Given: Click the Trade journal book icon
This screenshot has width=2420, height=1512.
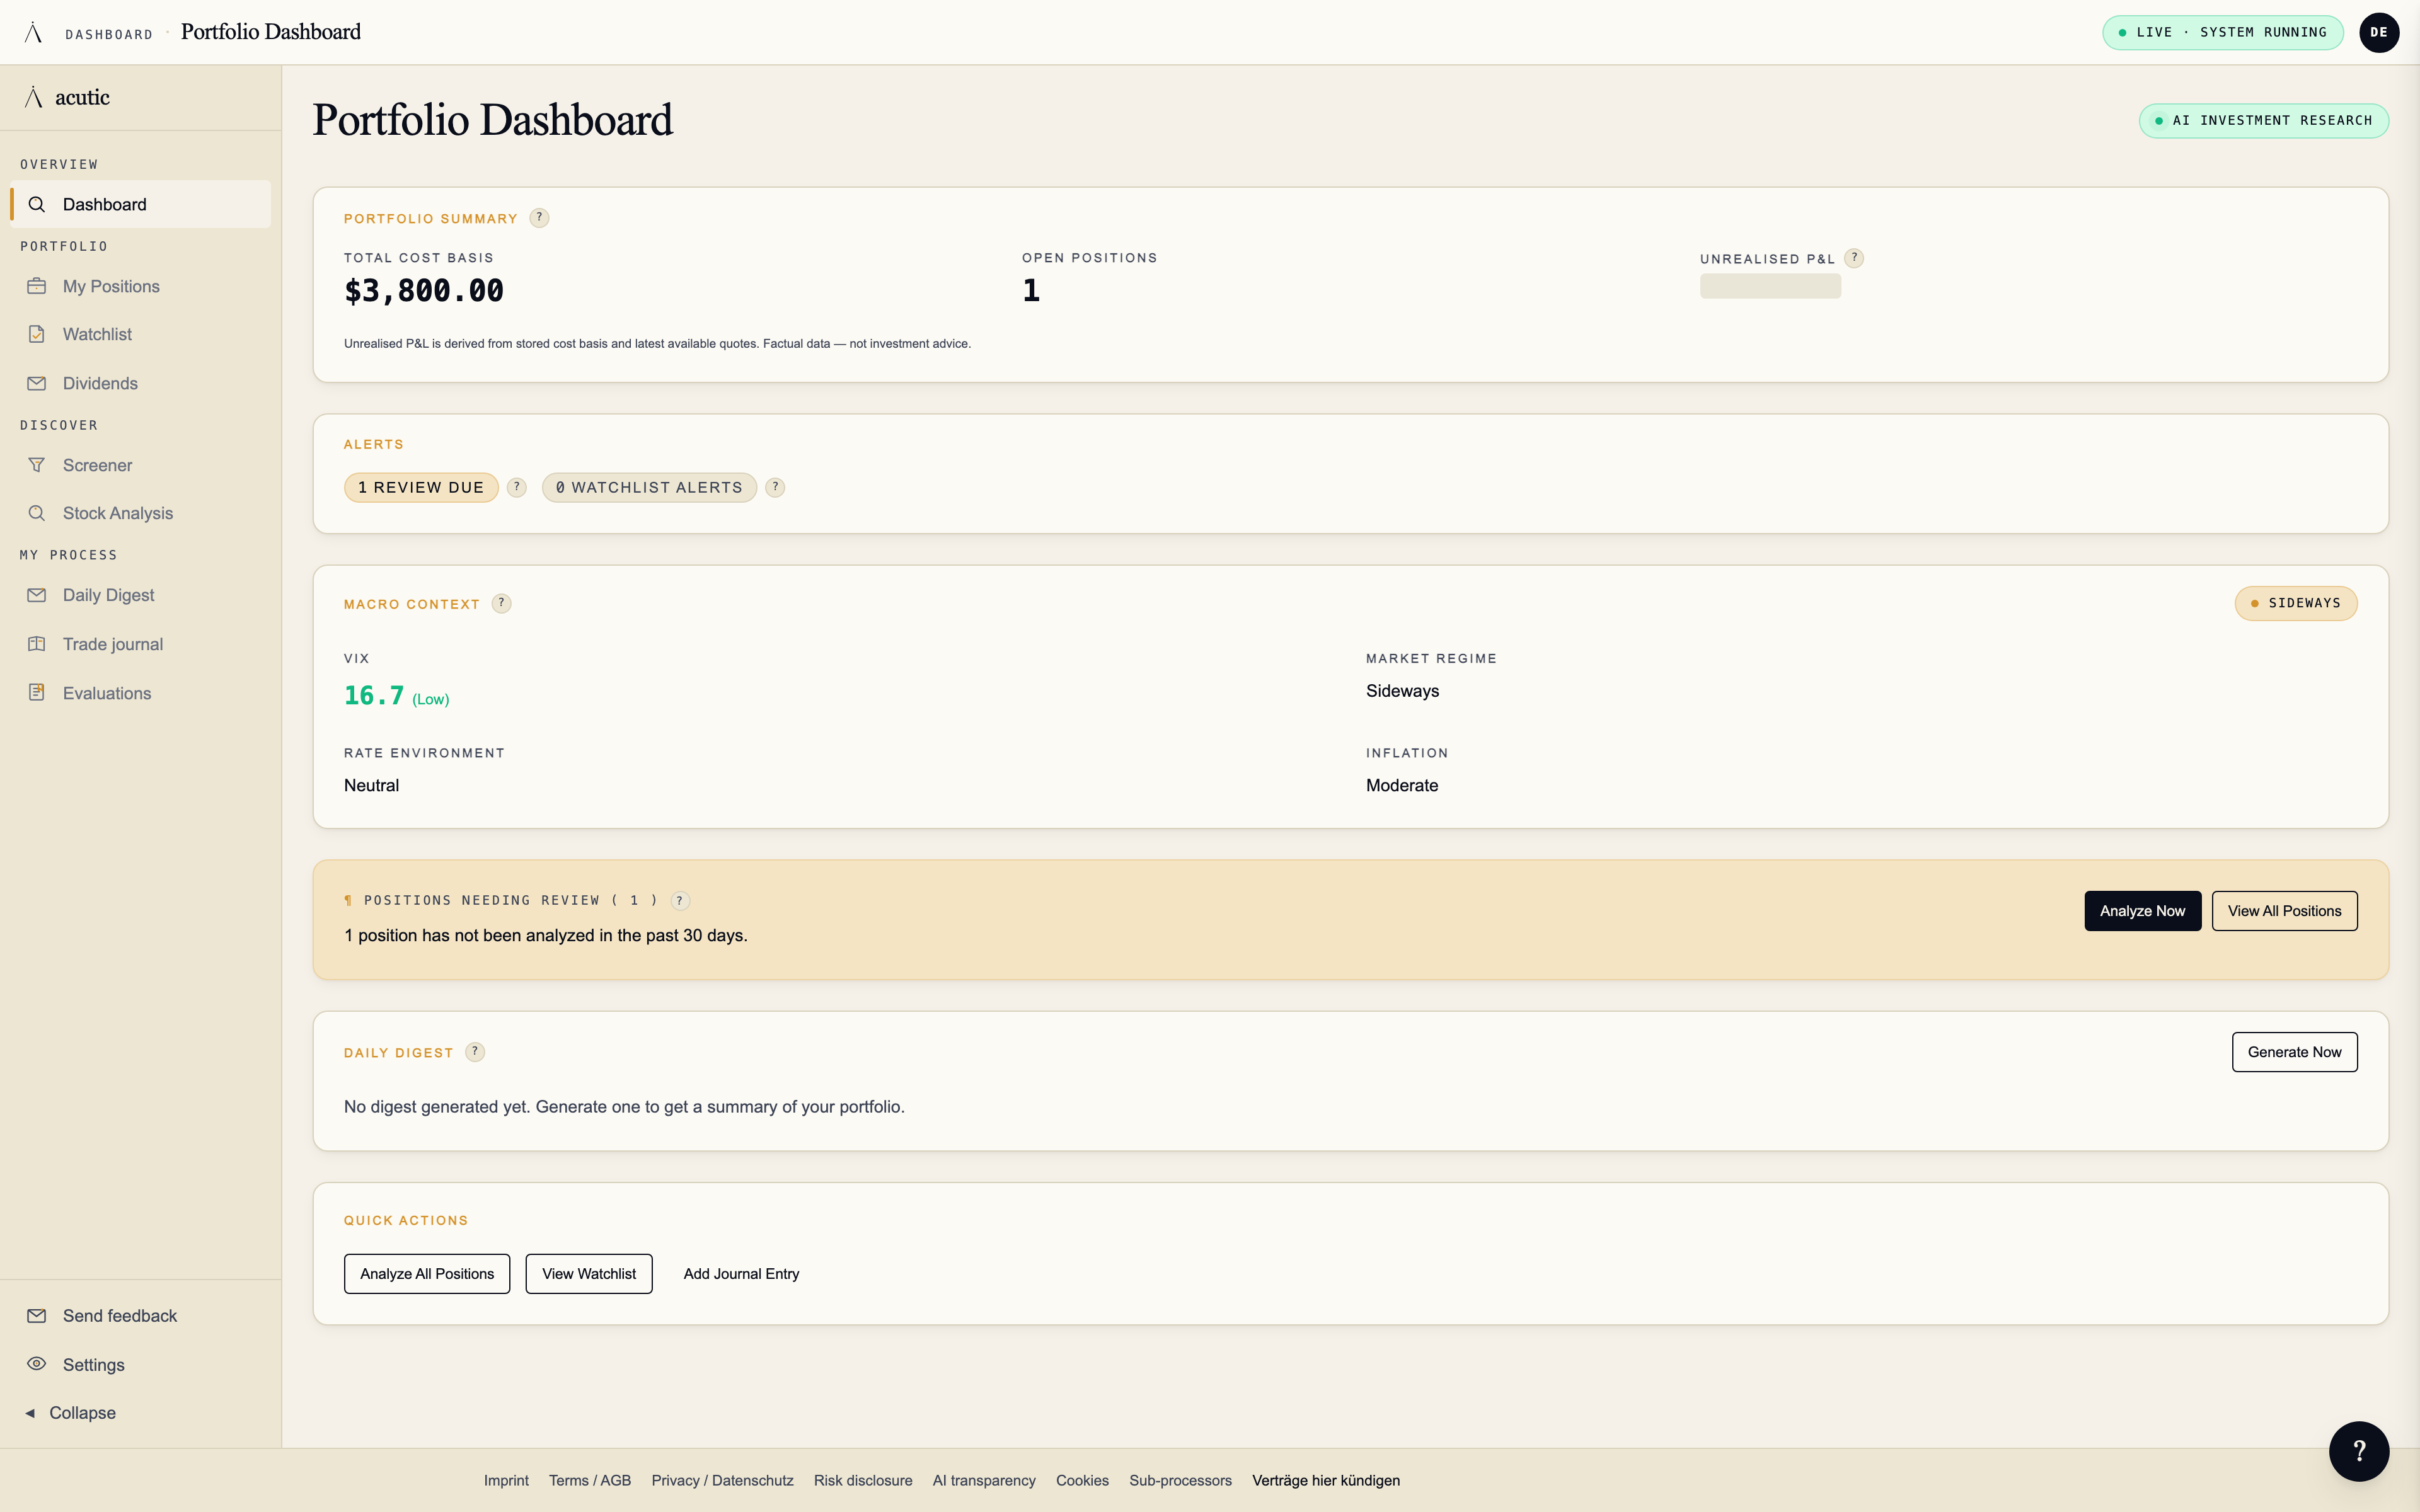Looking at the screenshot, I should click(37, 644).
